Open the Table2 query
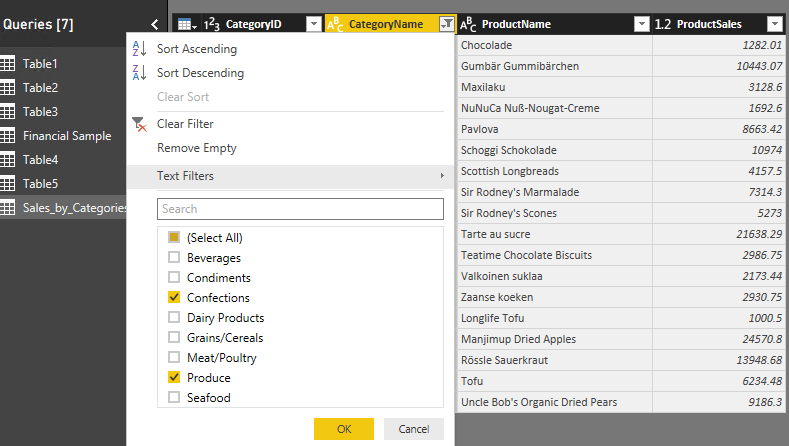 click(40, 88)
